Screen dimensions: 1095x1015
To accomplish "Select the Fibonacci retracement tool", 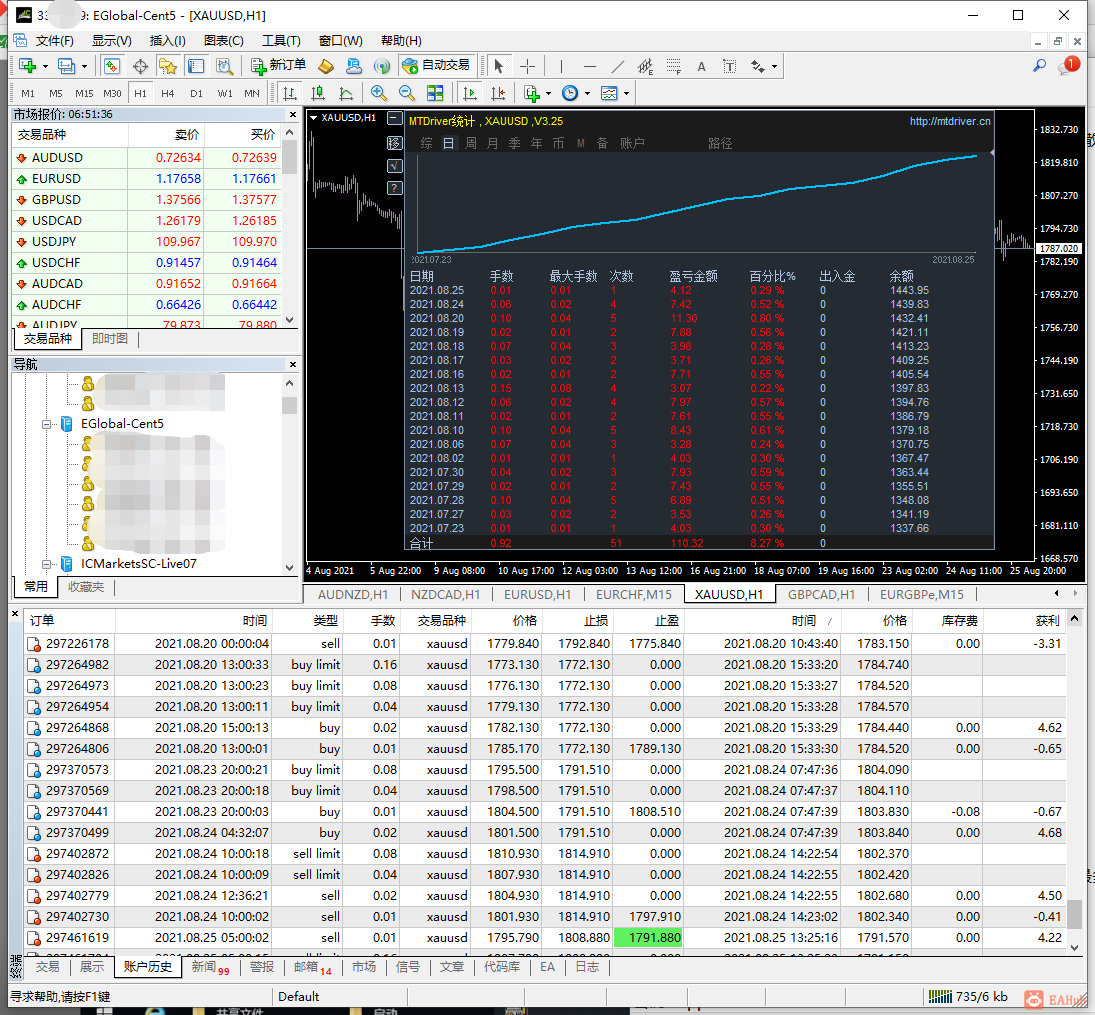I will [673, 66].
